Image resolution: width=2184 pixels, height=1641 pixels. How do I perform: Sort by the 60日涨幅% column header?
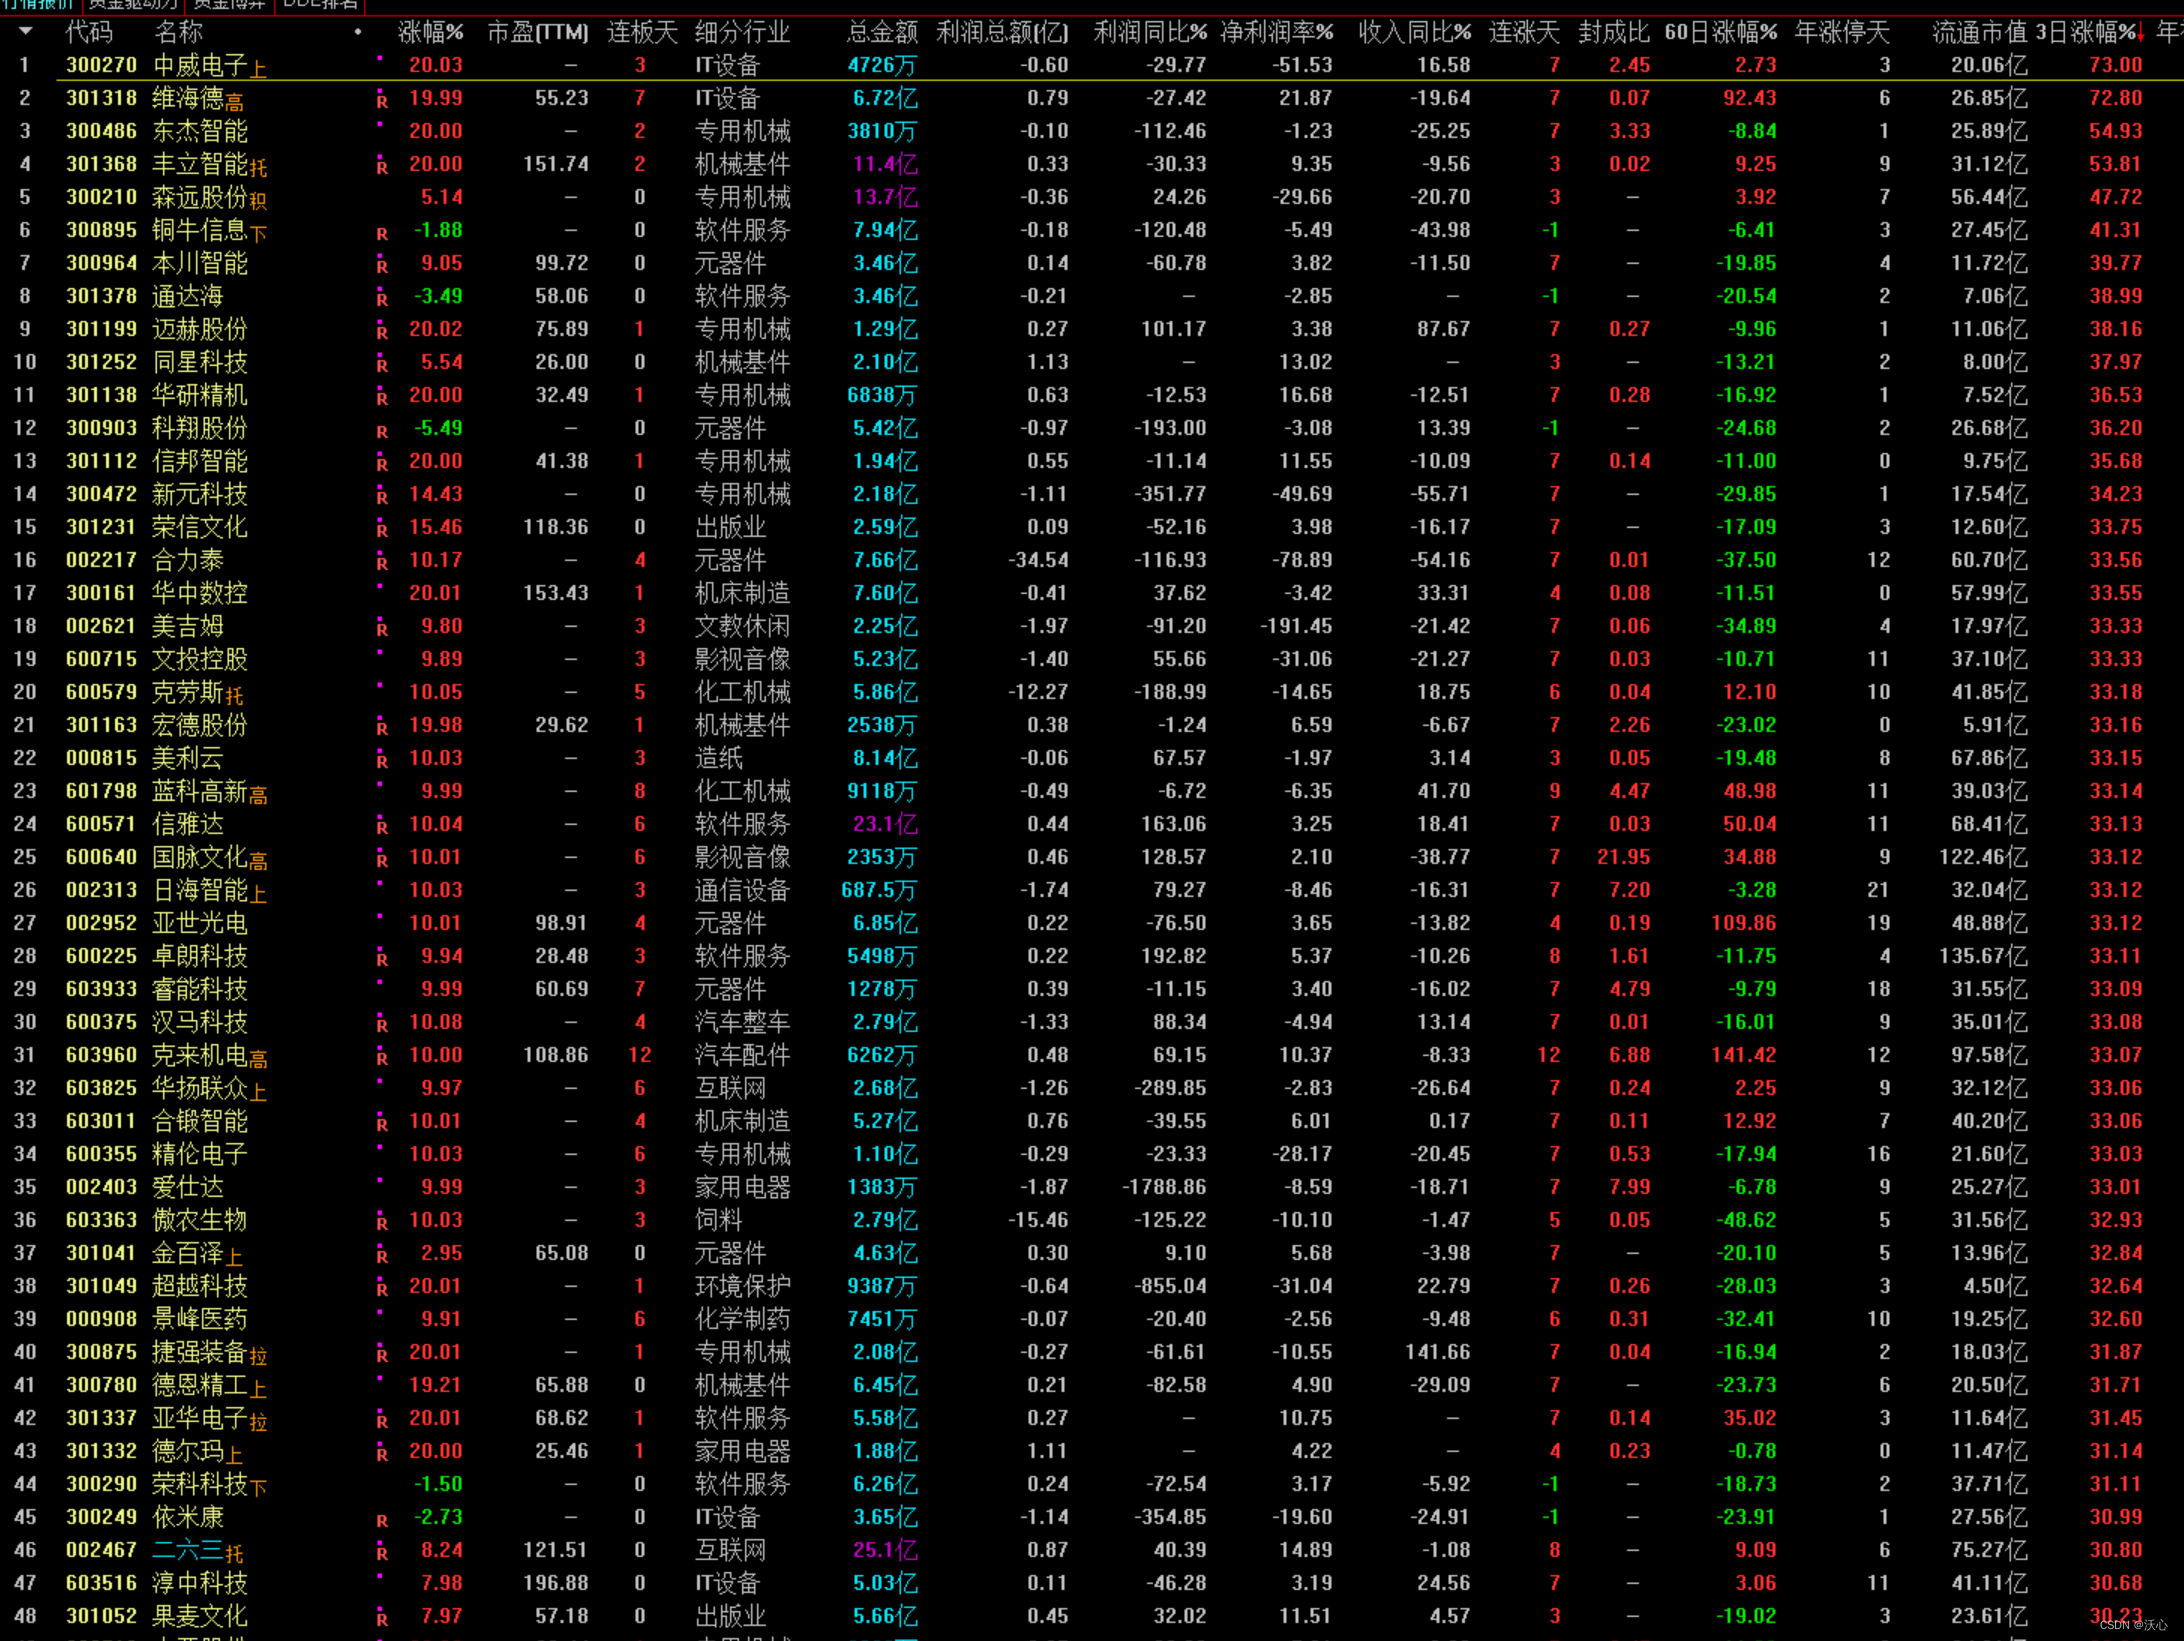pyautogui.click(x=1721, y=32)
